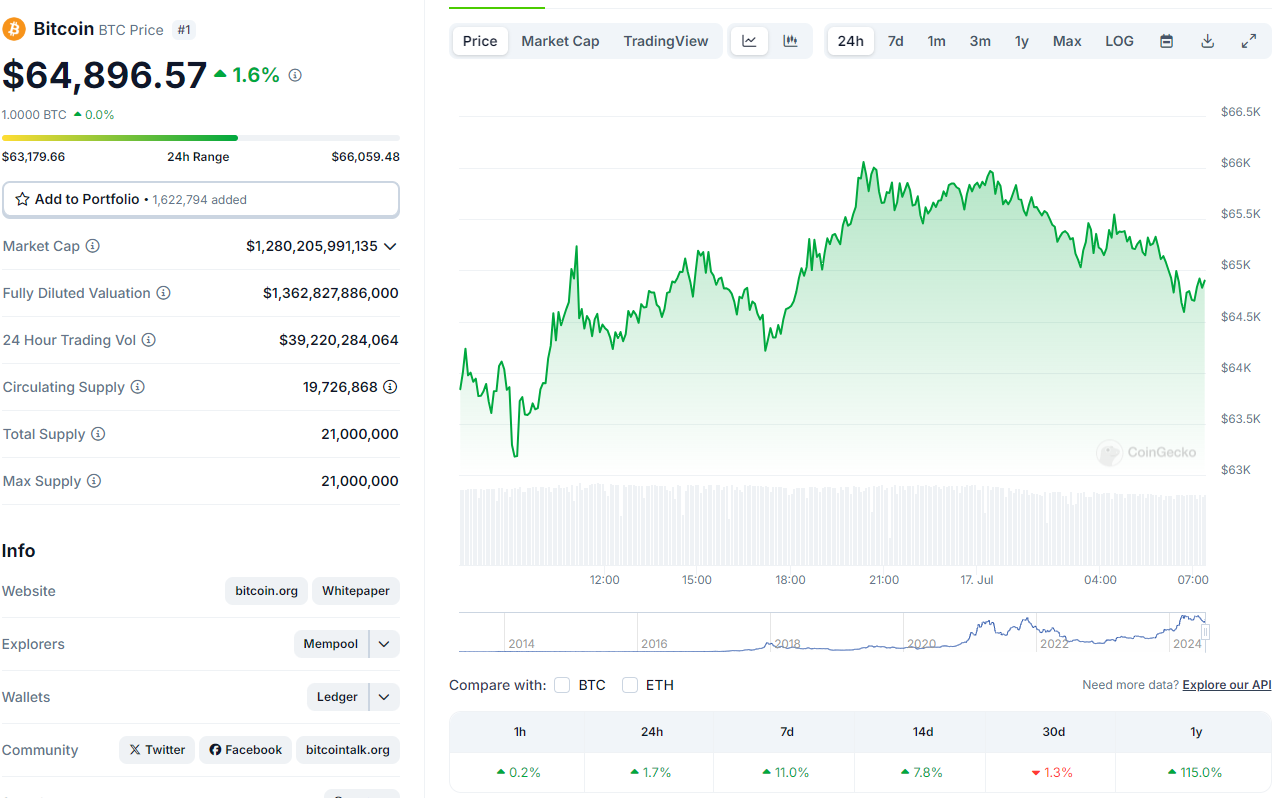Open bitcoin.org website link
Screen dimensions: 1280x798
point(267,591)
